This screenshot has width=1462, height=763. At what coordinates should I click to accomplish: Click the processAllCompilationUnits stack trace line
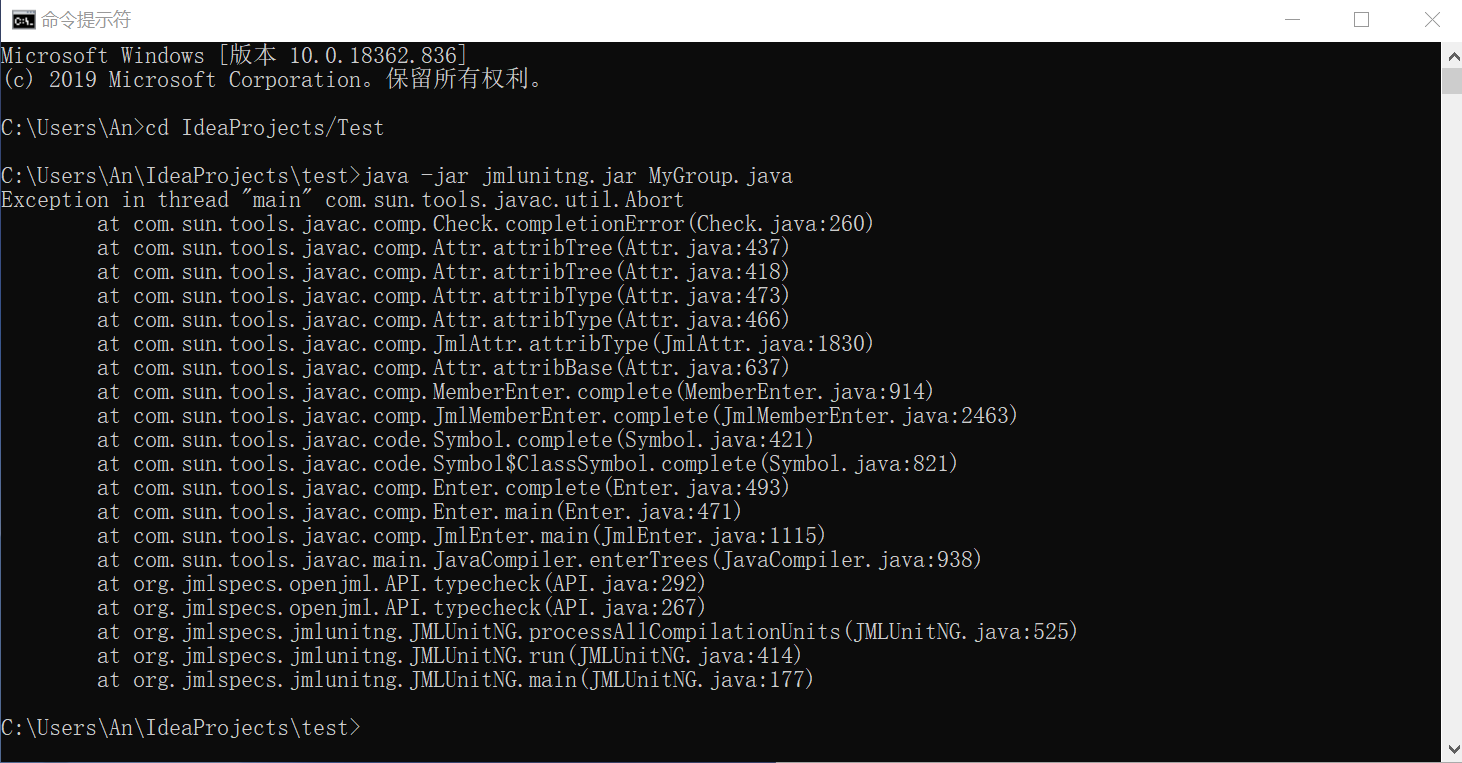pyautogui.click(x=588, y=632)
